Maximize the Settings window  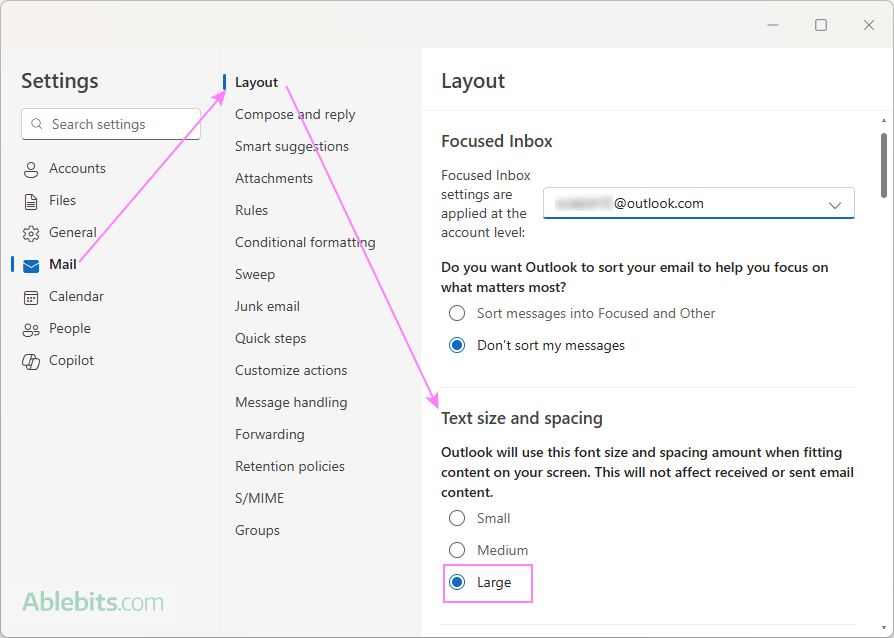pos(821,25)
